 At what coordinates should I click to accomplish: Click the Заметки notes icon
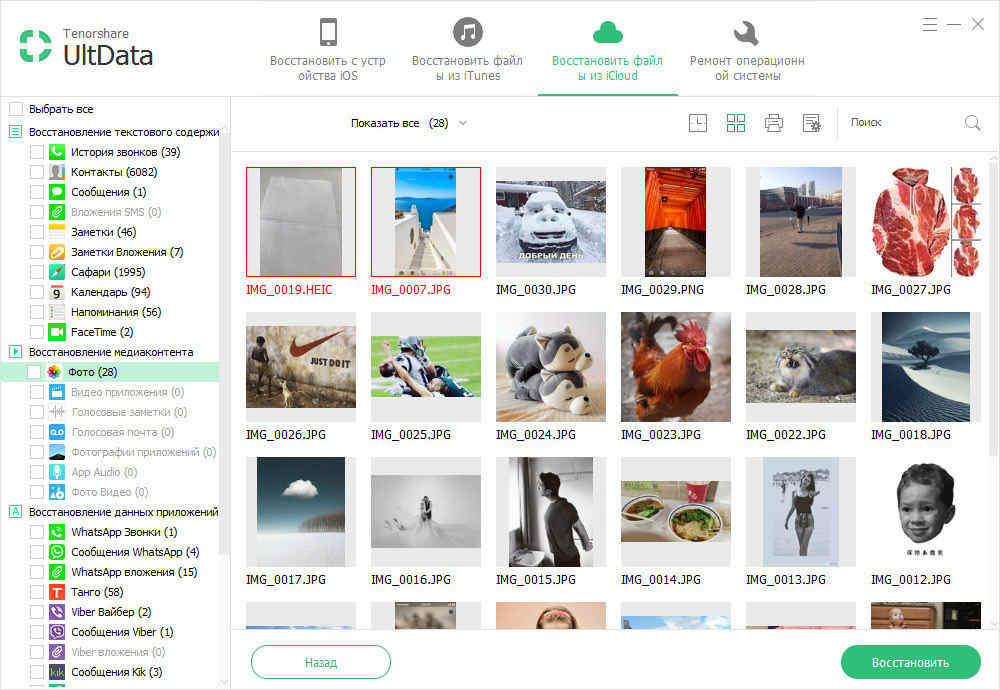(x=57, y=231)
